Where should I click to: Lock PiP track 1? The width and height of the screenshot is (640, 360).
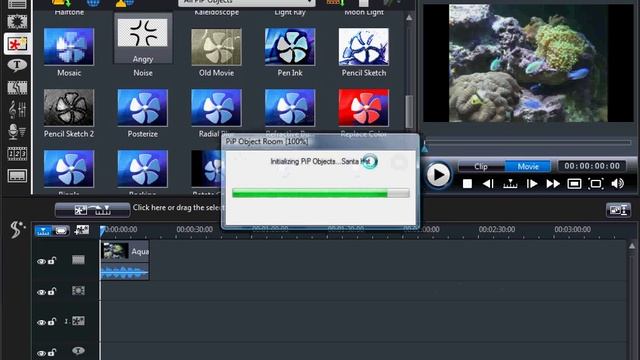click(x=52, y=322)
